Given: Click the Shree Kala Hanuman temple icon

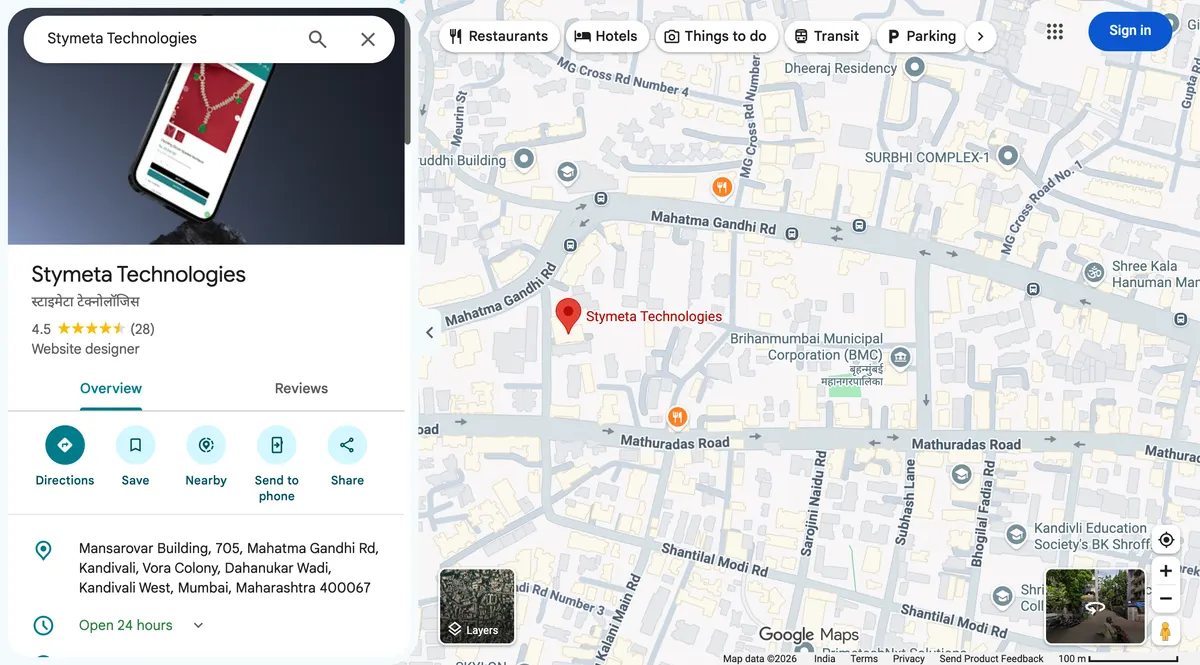Looking at the screenshot, I should 1095,271.
